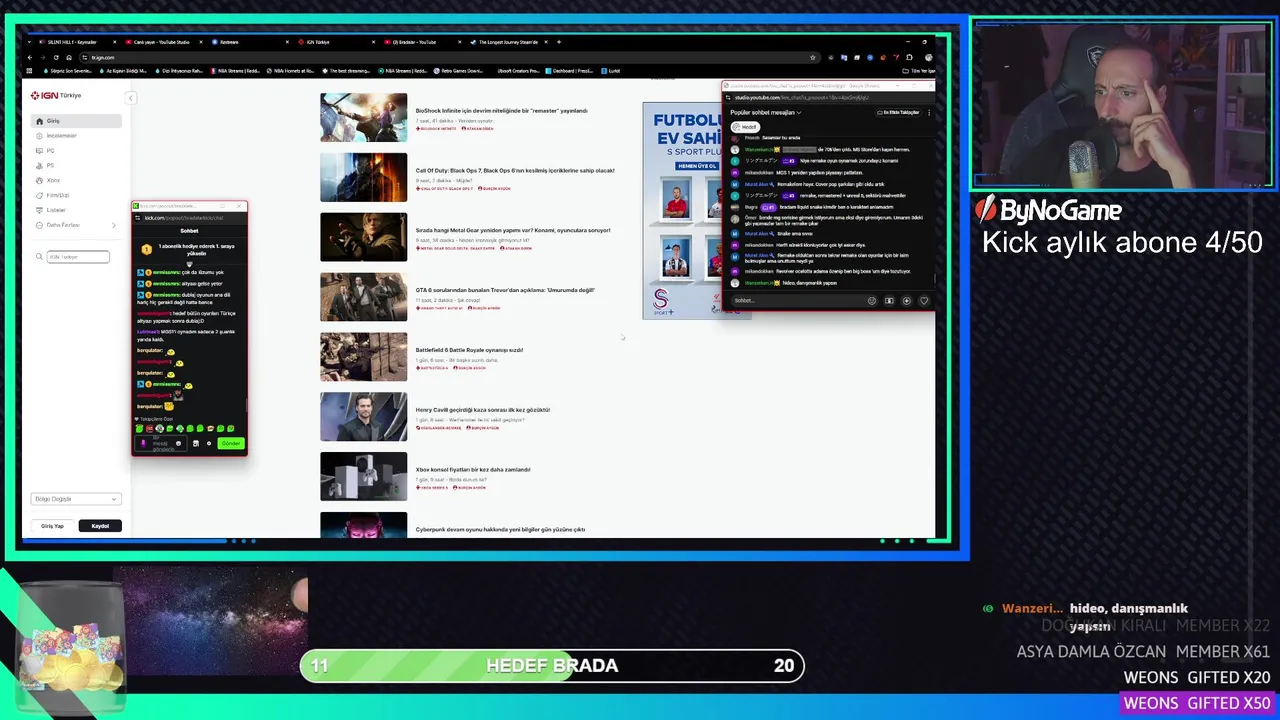Open the Xbox konsol fiyatları headline
The image size is (1280, 720).
click(x=473, y=470)
